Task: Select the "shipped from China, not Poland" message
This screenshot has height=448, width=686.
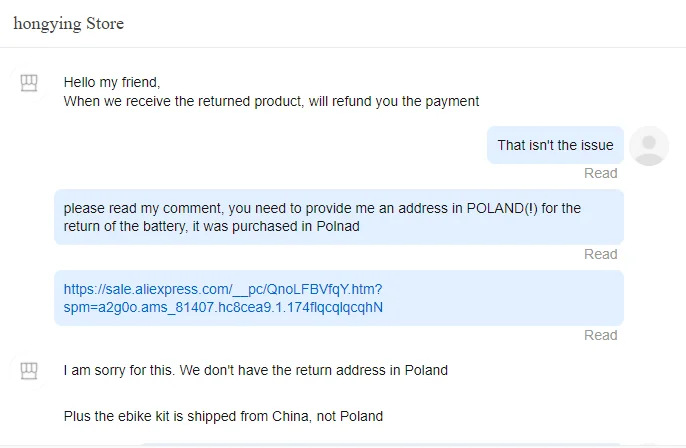Action: point(223,415)
